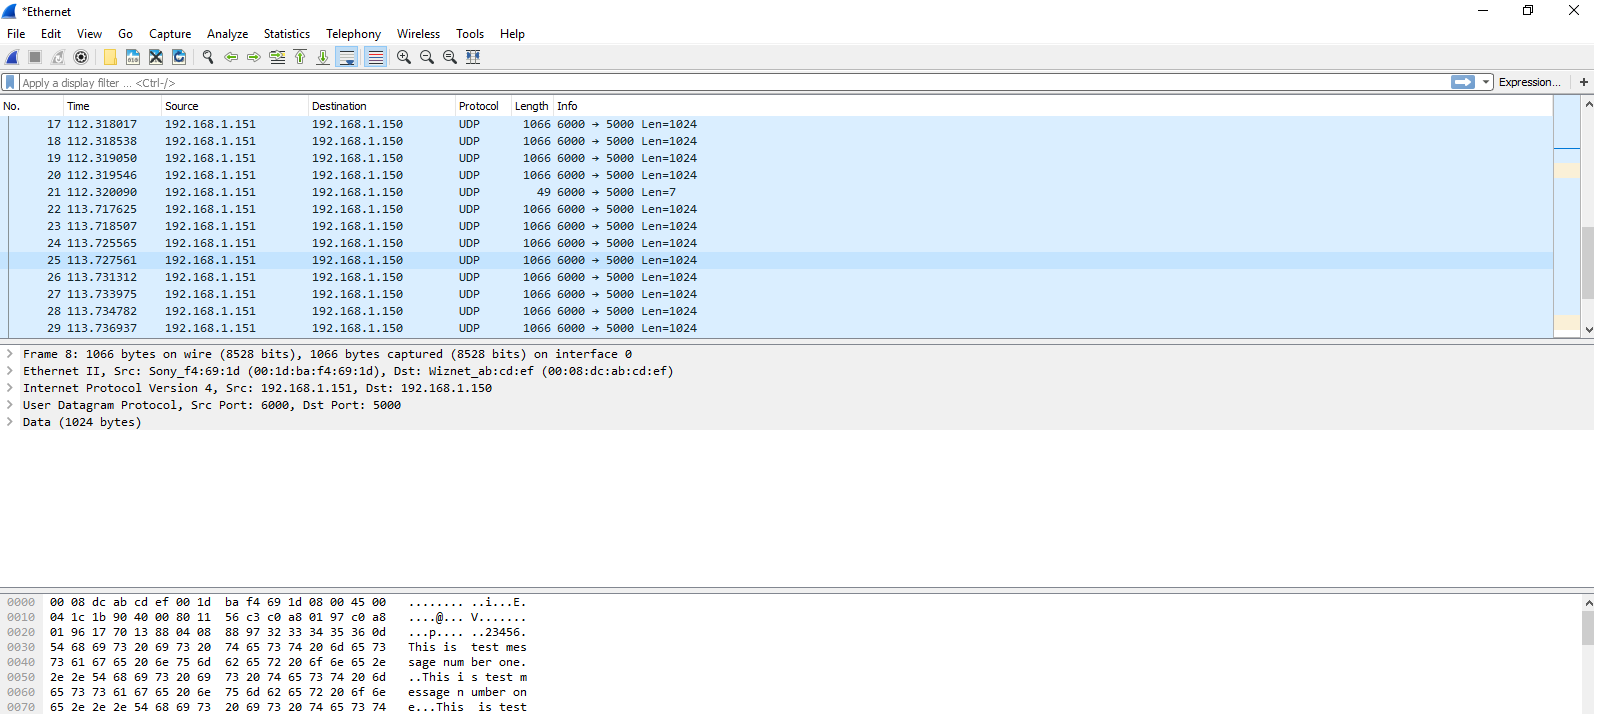The width and height of the screenshot is (1600, 727).
Task: Open the Telephony menu
Action: [353, 34]
